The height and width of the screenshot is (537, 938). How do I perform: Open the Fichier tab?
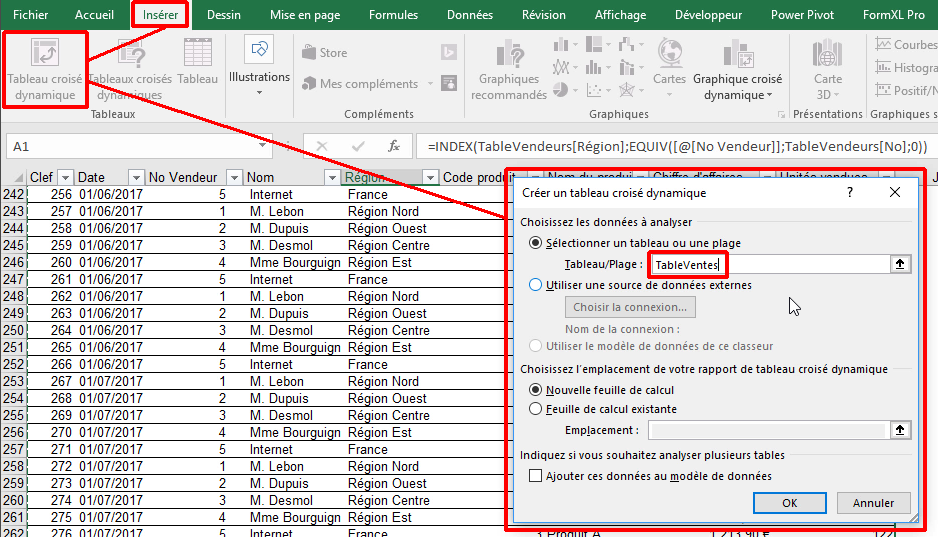click(31, 15)
